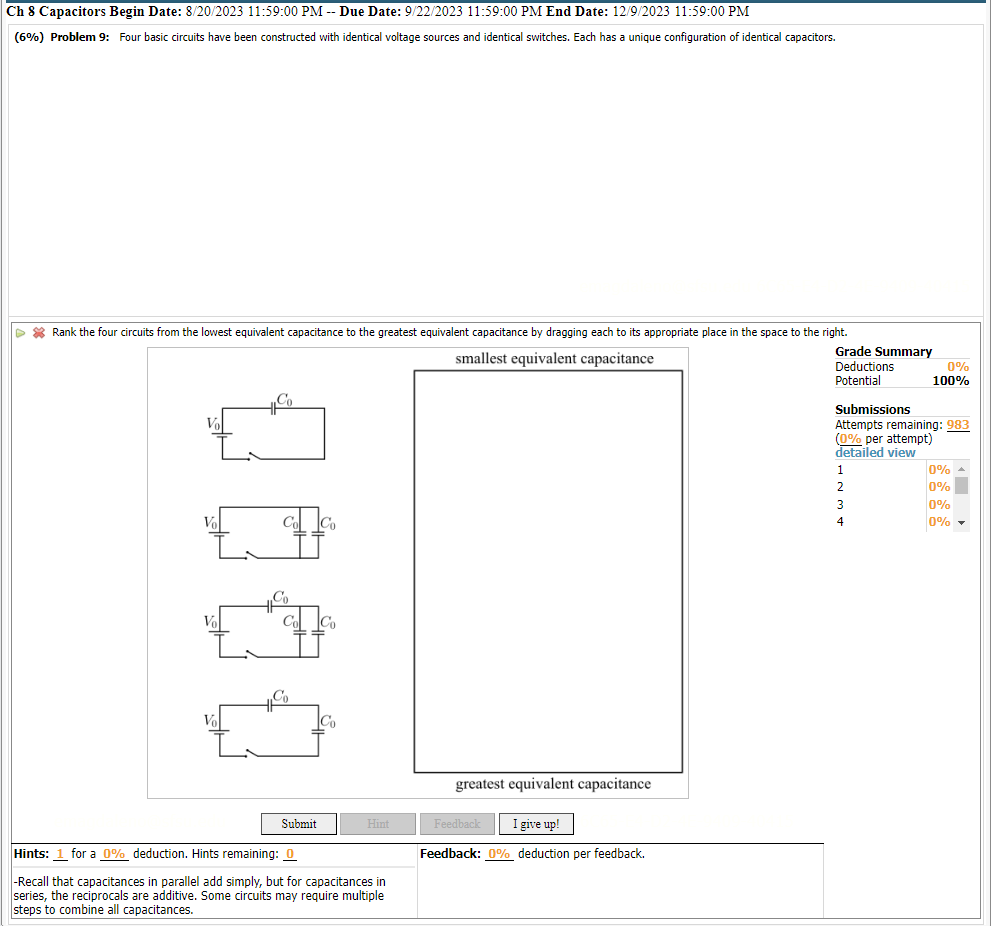
Task: Click the "983" attempts remaining link
Action: point(957,424)
